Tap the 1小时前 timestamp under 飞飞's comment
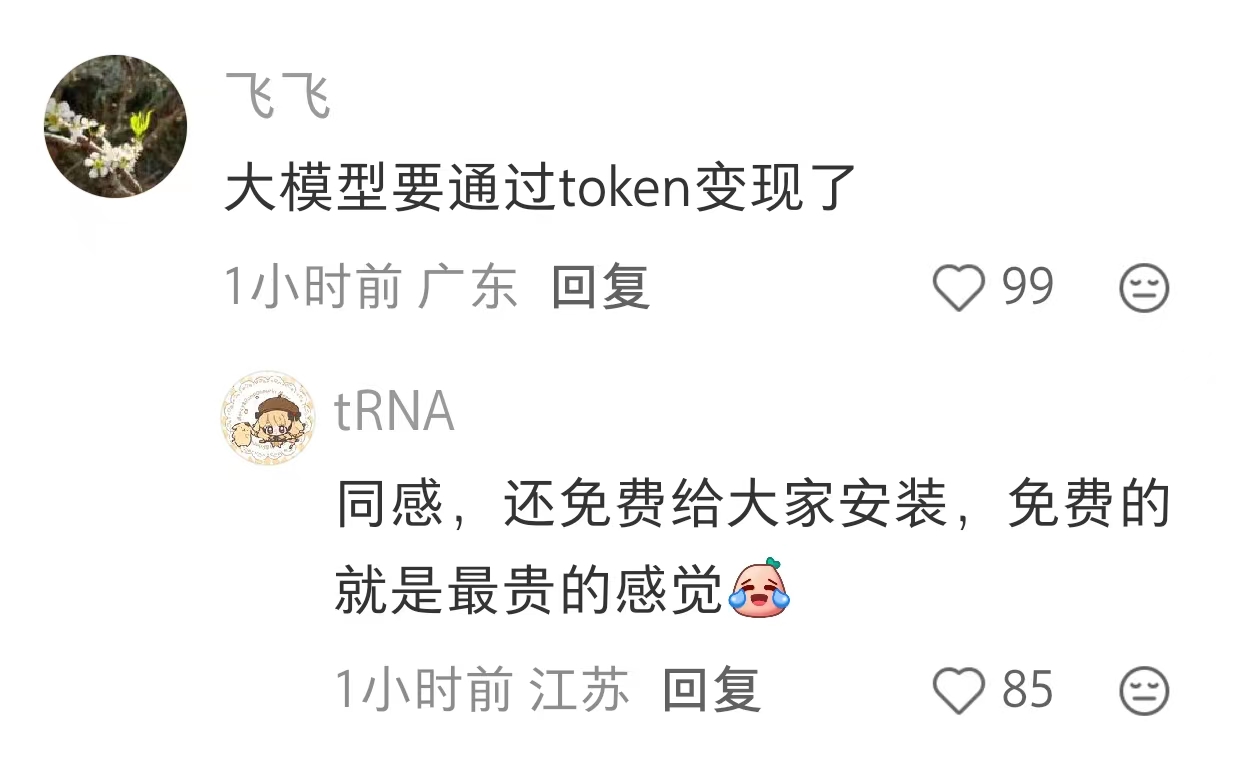This screenshot has height=757, width=1247. pyautogui.click(x=312, y=289)
